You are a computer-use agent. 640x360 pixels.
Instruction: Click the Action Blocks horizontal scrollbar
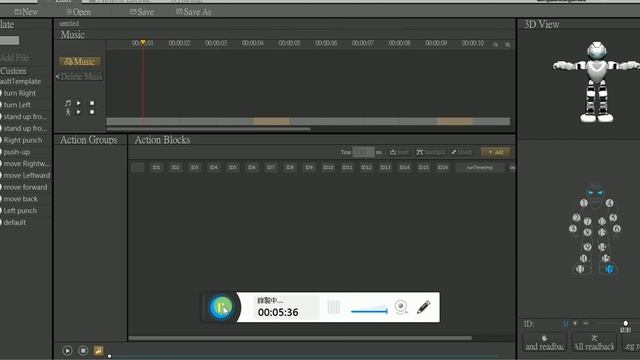pyautogui.click(x=300, y=338)
